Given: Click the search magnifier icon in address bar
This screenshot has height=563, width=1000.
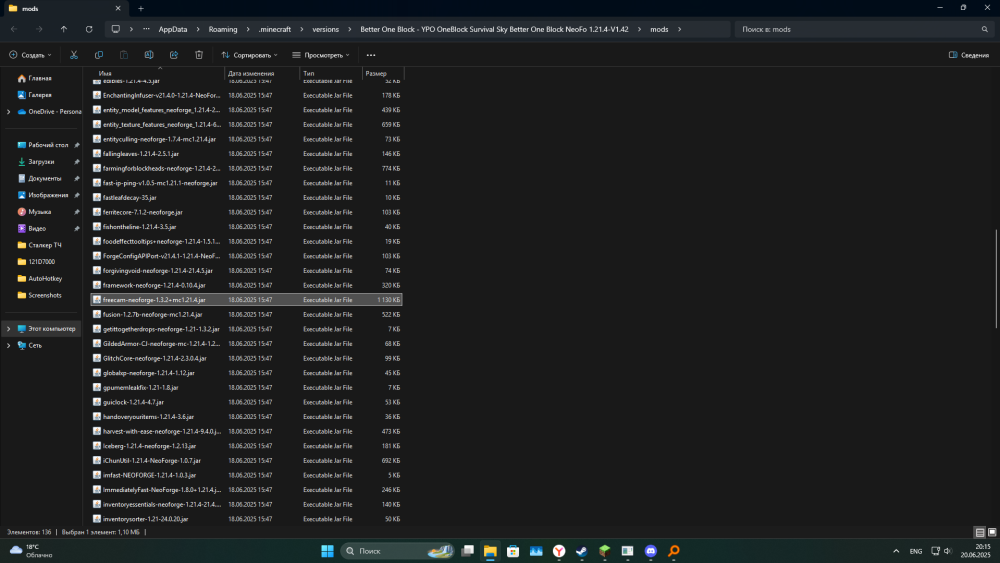Looking at the screenshot, I should click(x=985, y=29).
